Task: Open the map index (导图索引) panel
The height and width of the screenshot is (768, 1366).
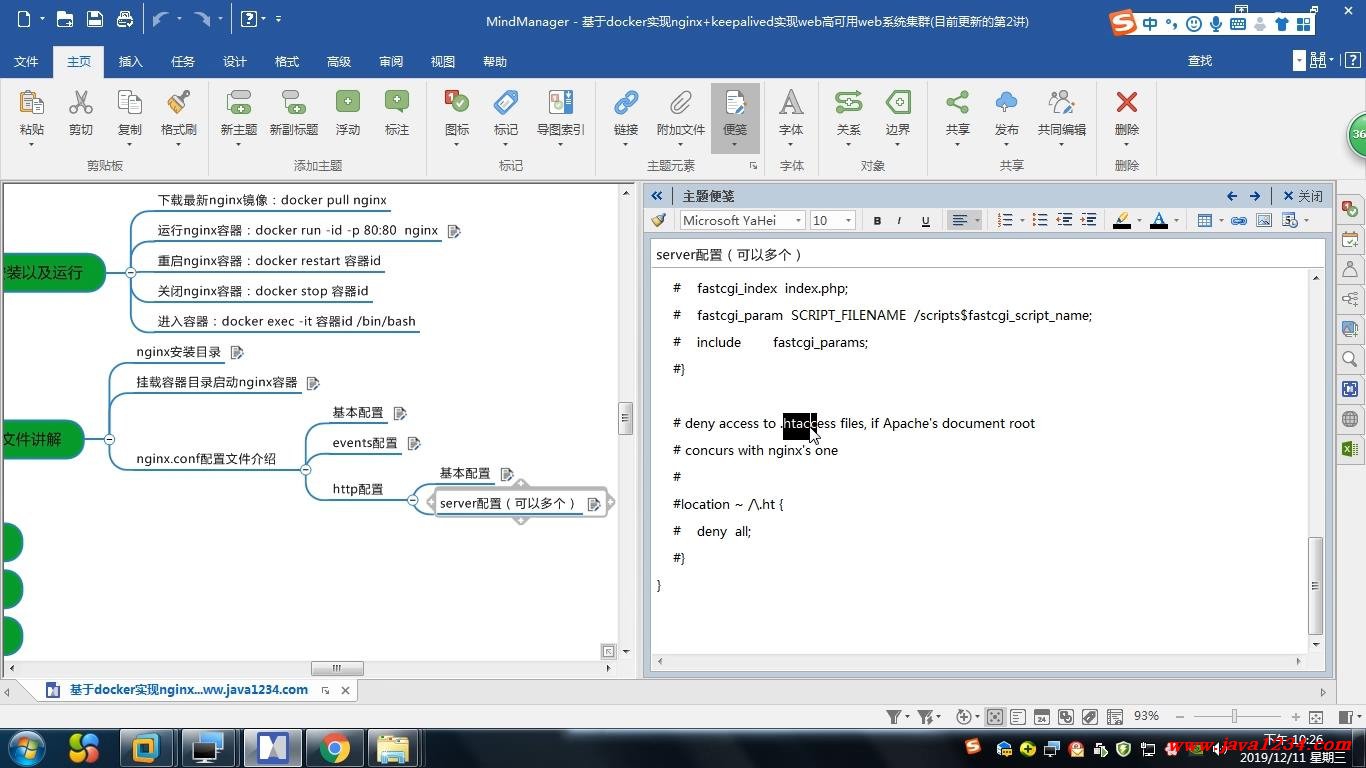Action: [x=560, y=103]
